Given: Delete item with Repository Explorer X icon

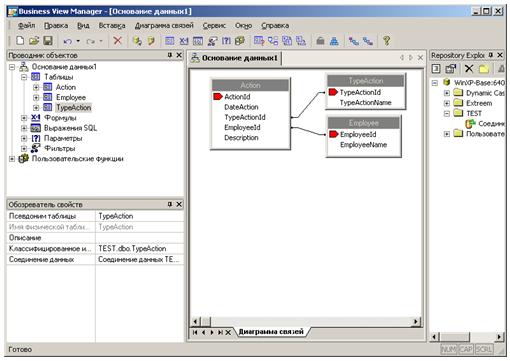Looking at the screenshot, I should 469,69.
